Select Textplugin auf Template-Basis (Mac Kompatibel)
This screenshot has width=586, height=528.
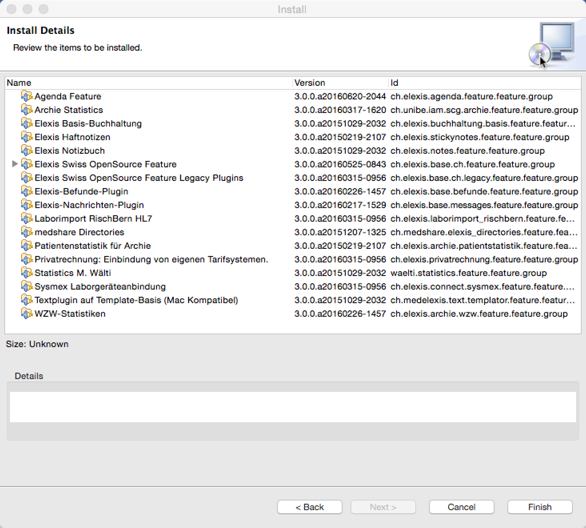pos(136,300)
